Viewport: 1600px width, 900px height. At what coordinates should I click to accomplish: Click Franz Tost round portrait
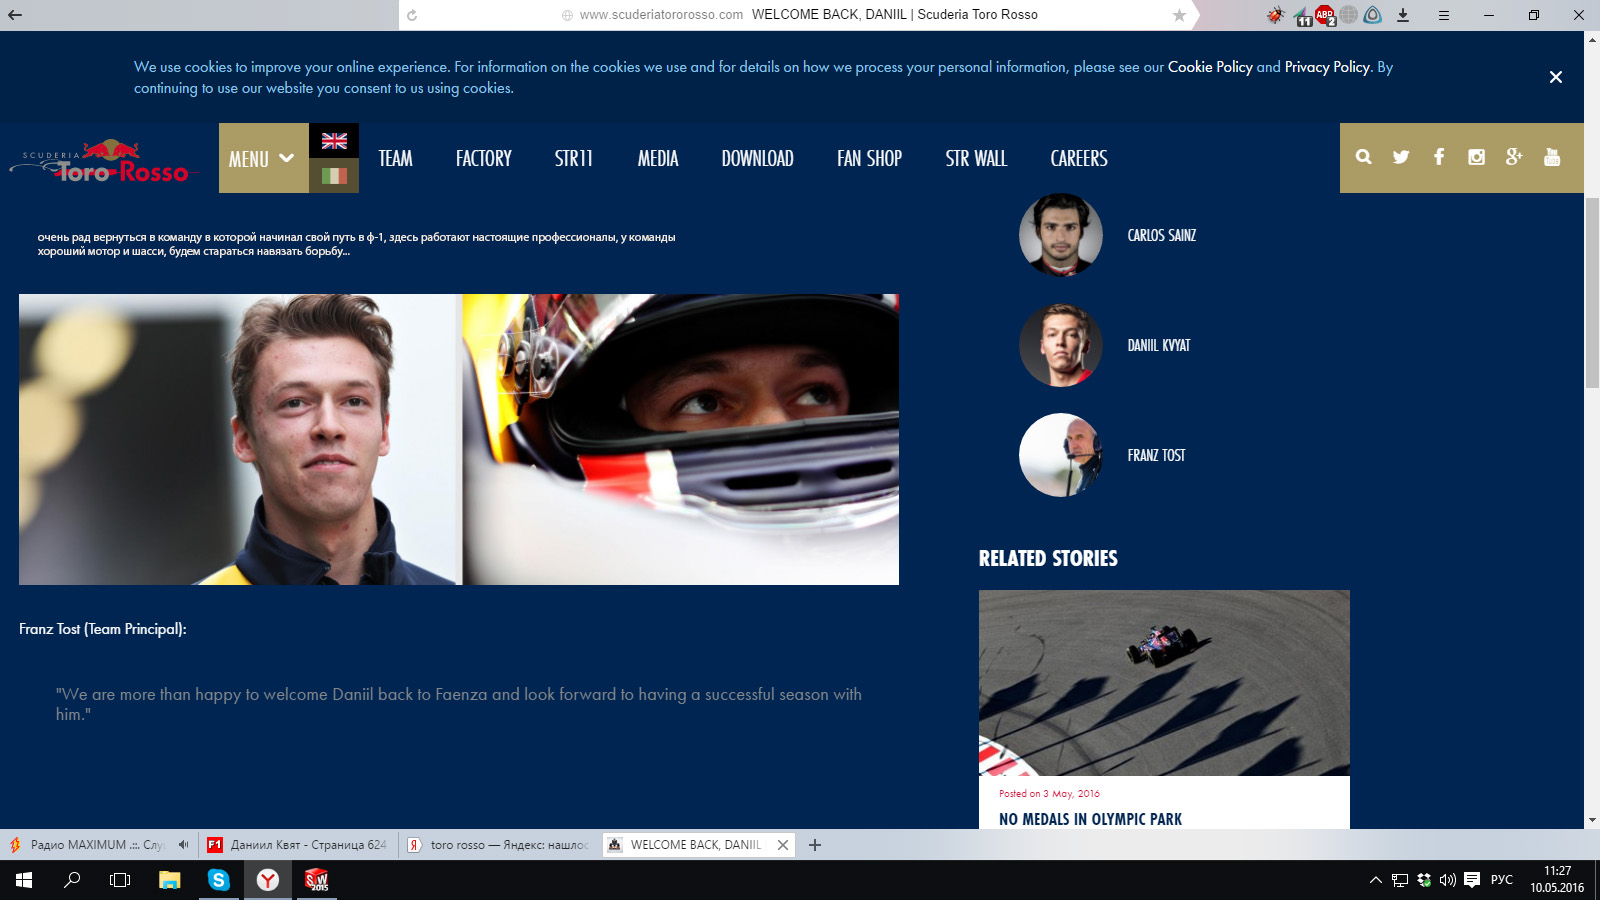tap(1061, 455)
